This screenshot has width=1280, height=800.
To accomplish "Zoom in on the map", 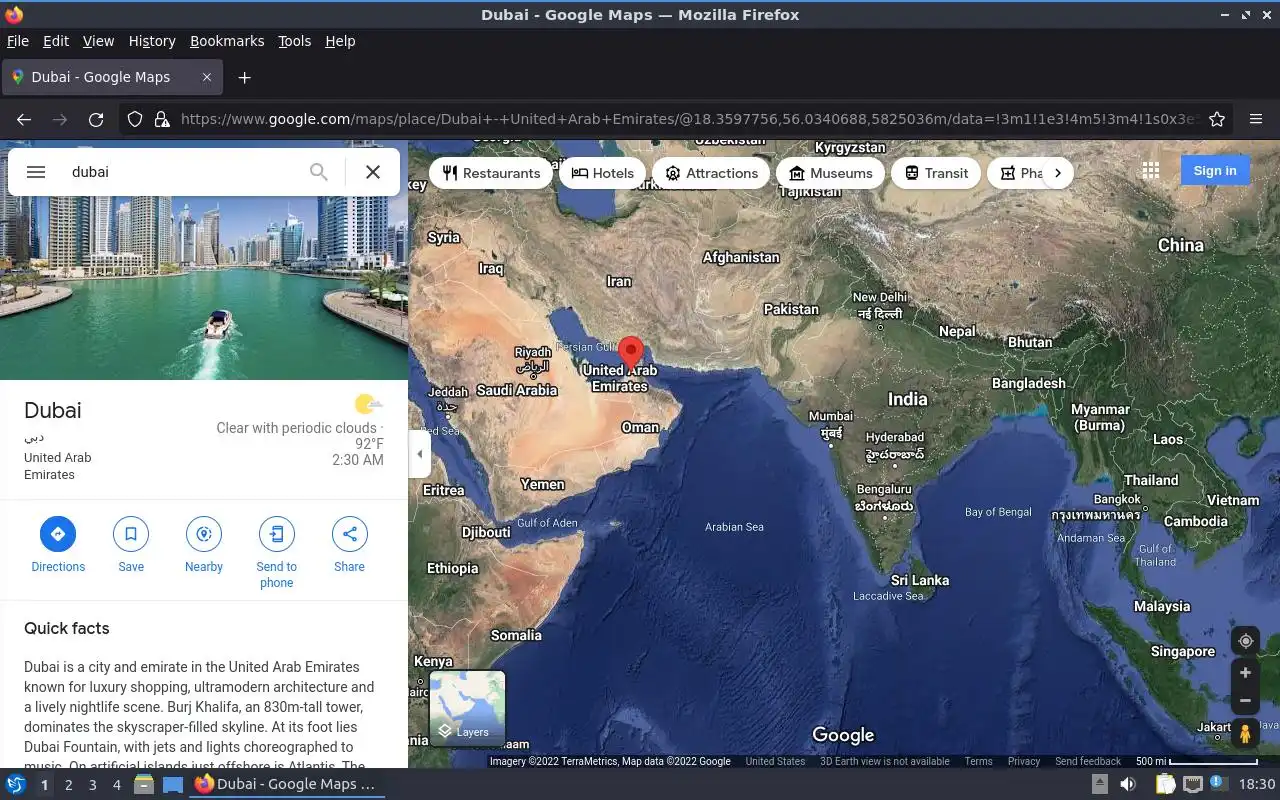I will [x=1245, y=673].
